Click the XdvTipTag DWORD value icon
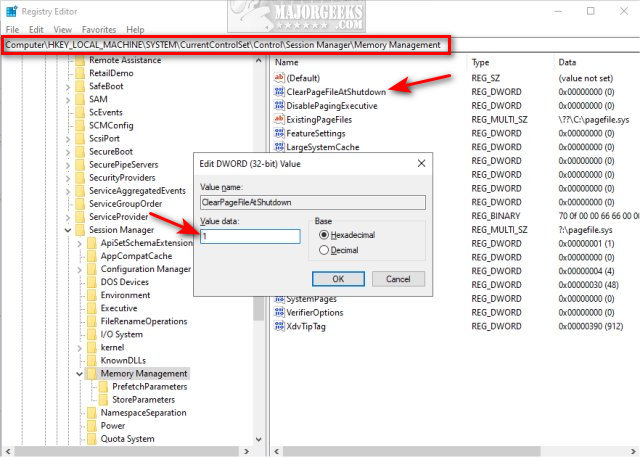Screen dimensions: 640x457 click(x=279, y=326)
